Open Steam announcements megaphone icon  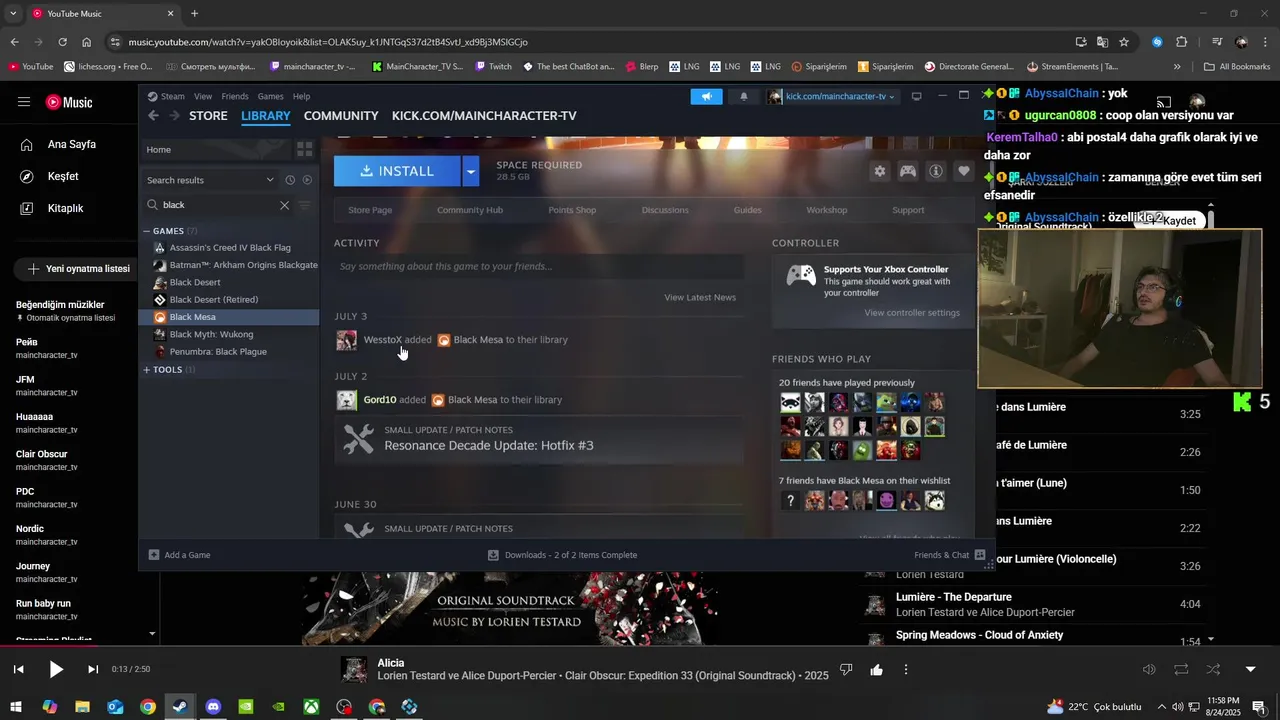(707, 96)
